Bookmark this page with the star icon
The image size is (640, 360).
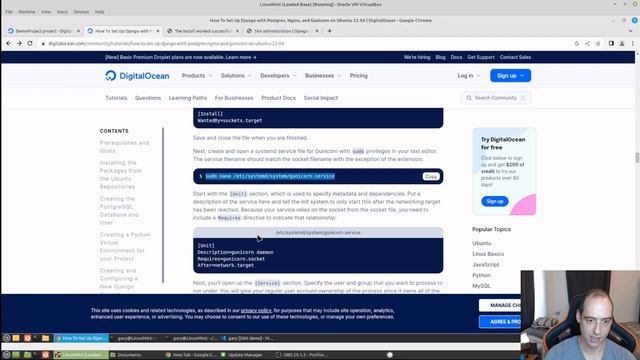pyautogui.click(x=598, y=43)
